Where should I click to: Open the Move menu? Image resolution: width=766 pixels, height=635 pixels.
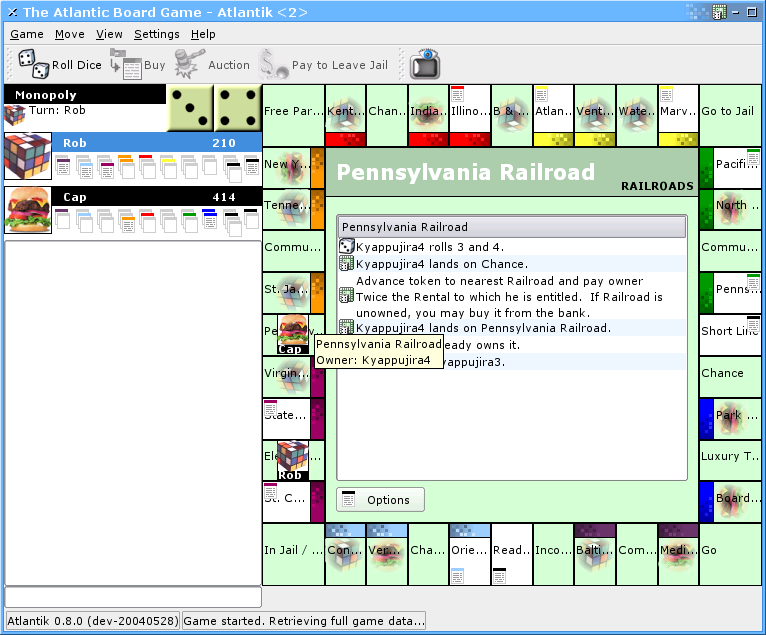tap(69, 34)
